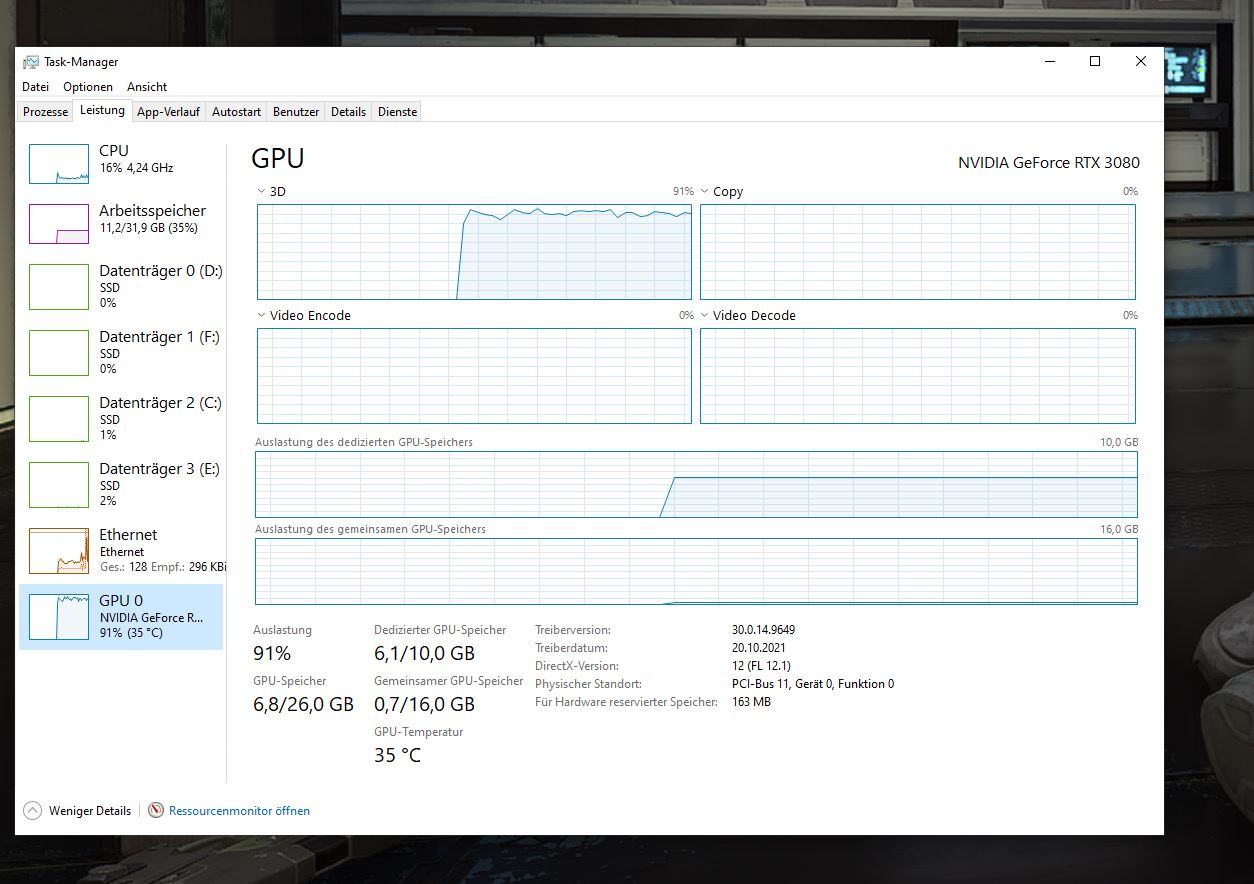Open the Details tab
Screen dimensions: 1254x884
point(348,112)
